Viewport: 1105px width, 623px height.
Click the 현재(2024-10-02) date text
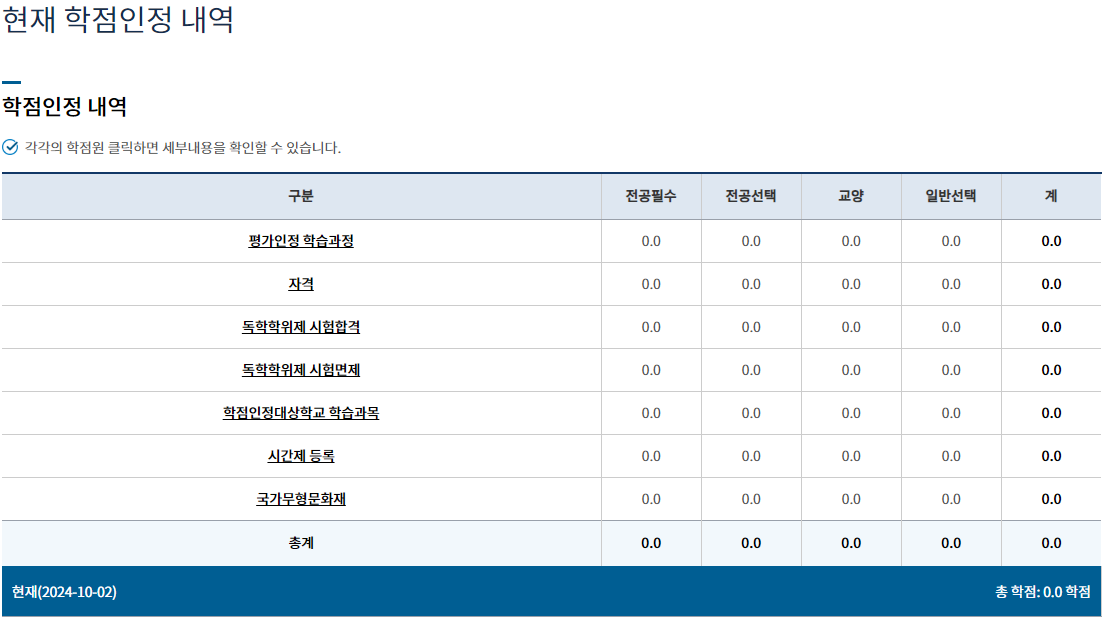coord(64,592)
